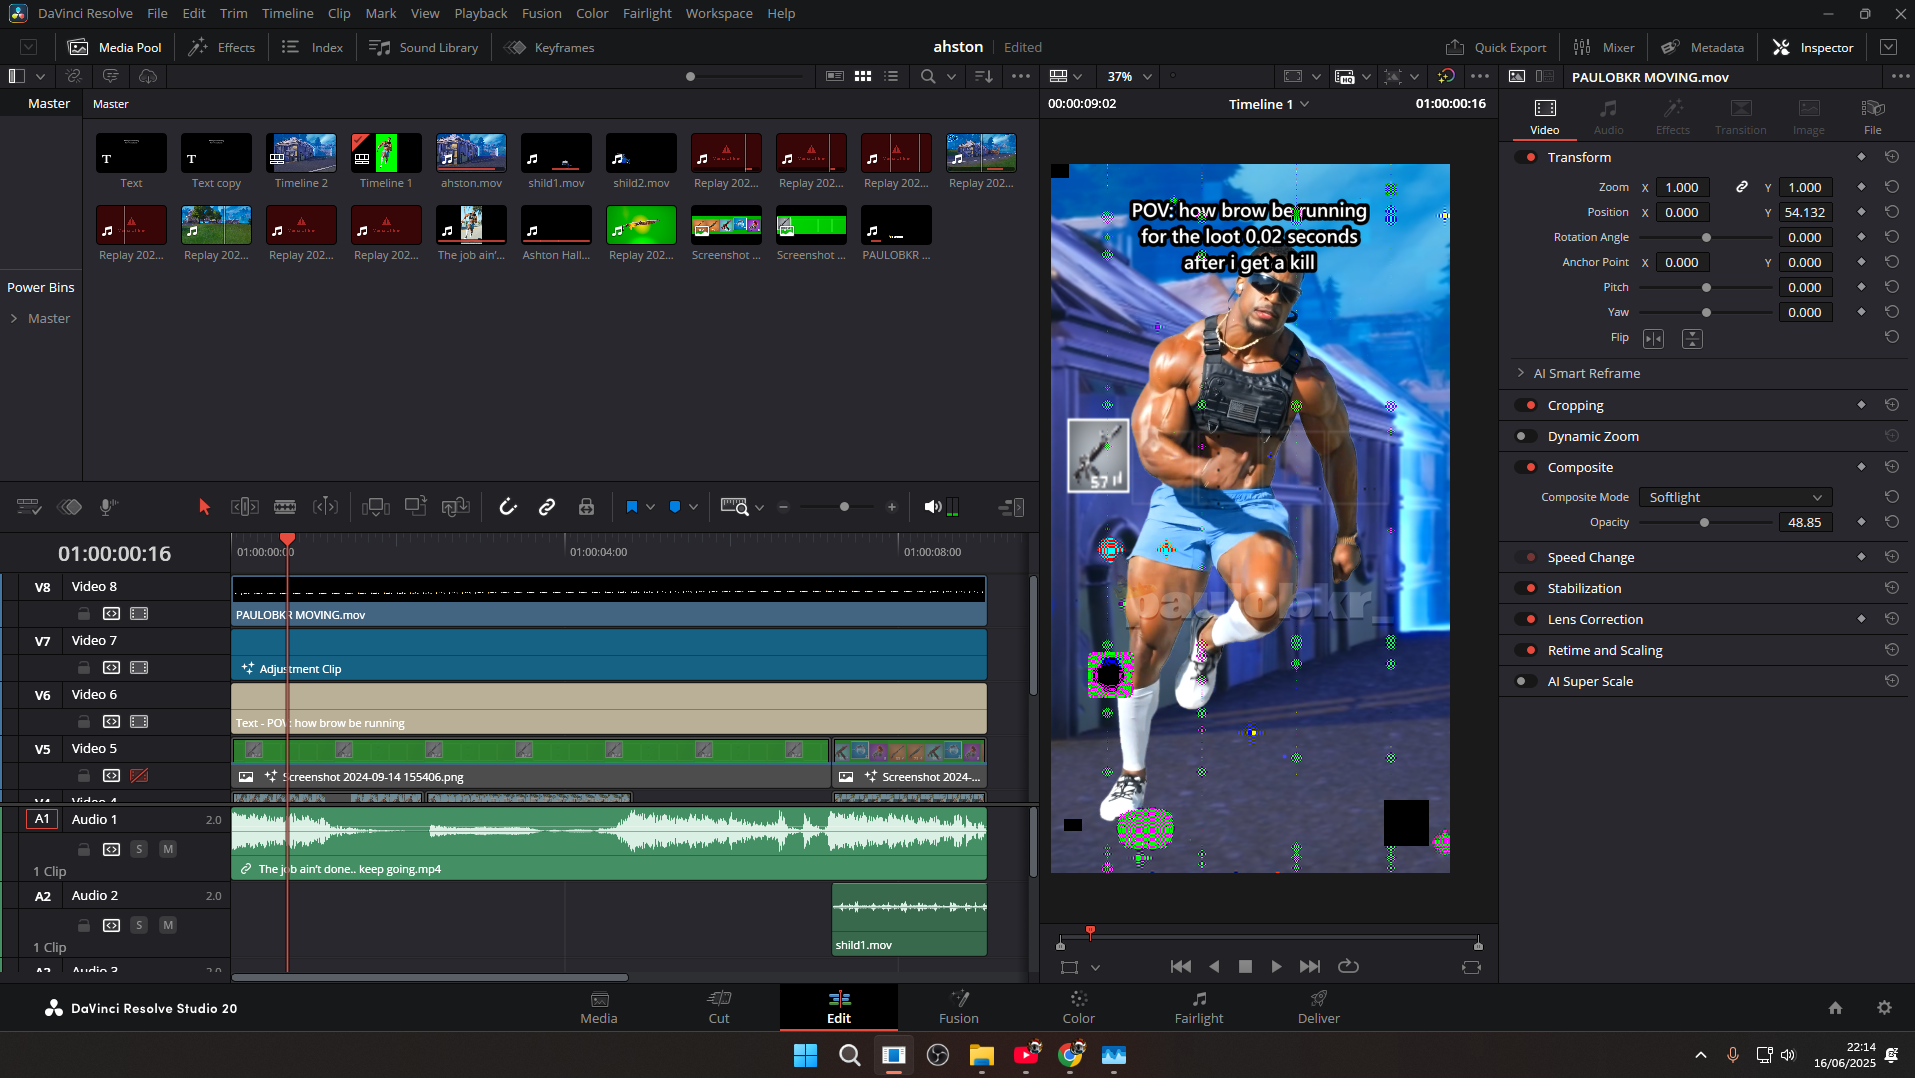Expand Master under Power Bins
The height and width of the screenshot is (1078, 1915).
click(14, 318)
